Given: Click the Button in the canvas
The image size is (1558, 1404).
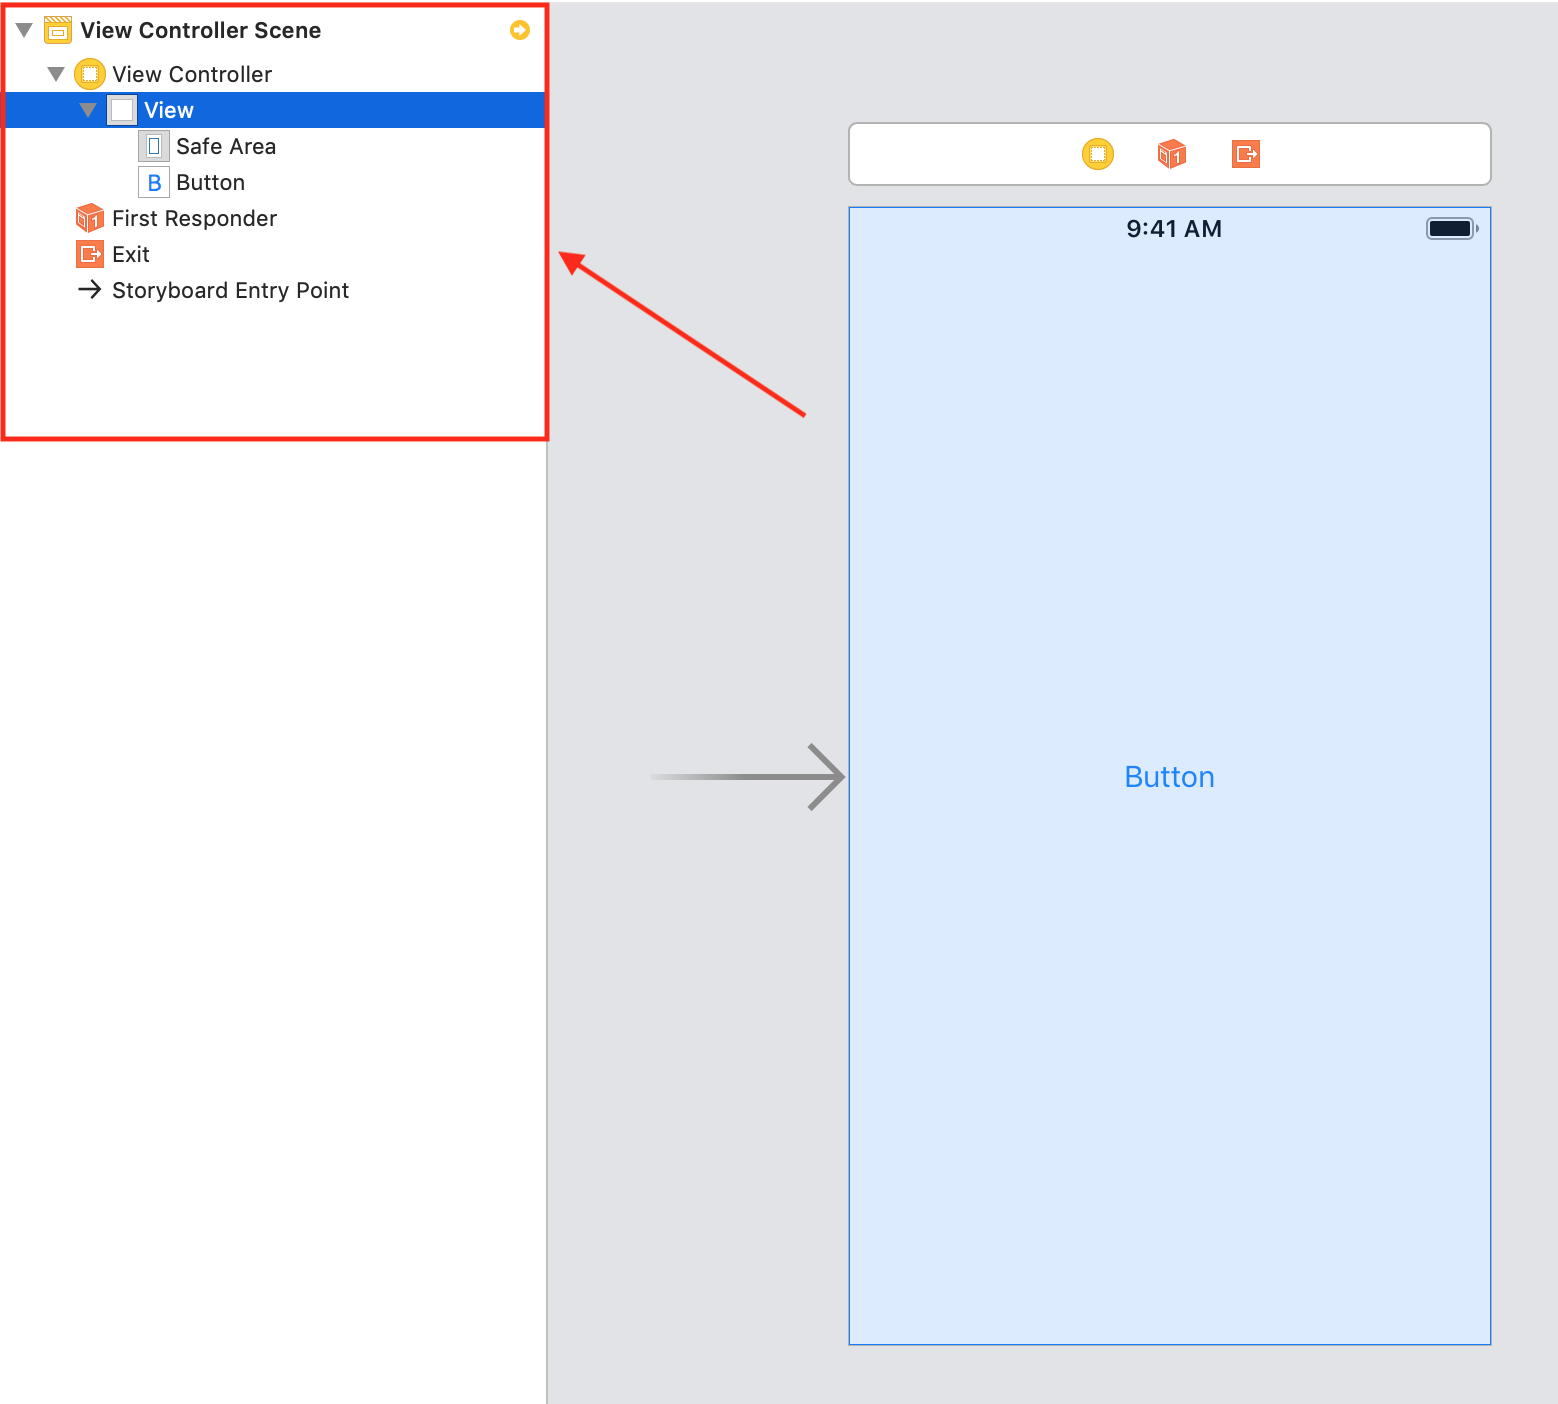Looking at the screenshot, I should [x=1169, y=776].
